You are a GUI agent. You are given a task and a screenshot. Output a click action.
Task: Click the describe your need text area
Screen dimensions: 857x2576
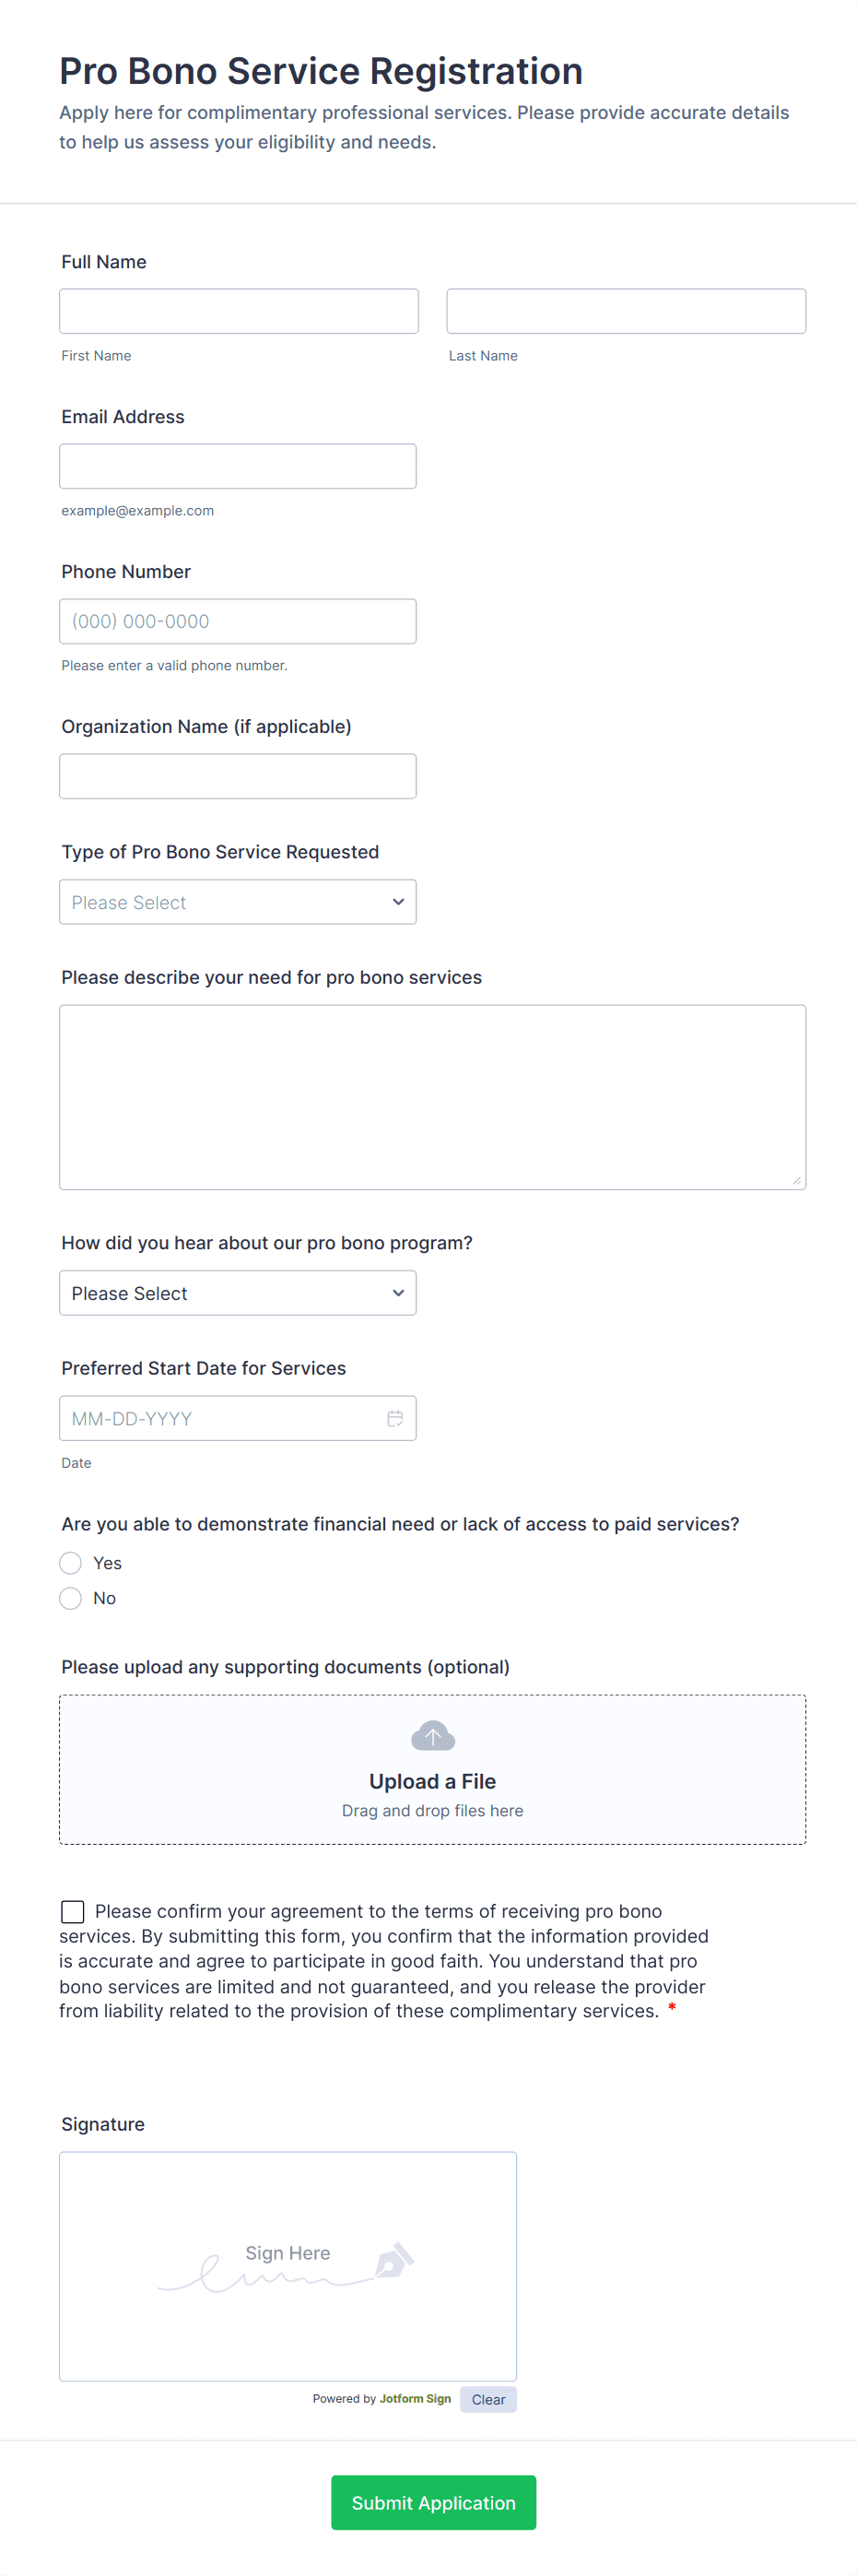[x=432, y=1097]
